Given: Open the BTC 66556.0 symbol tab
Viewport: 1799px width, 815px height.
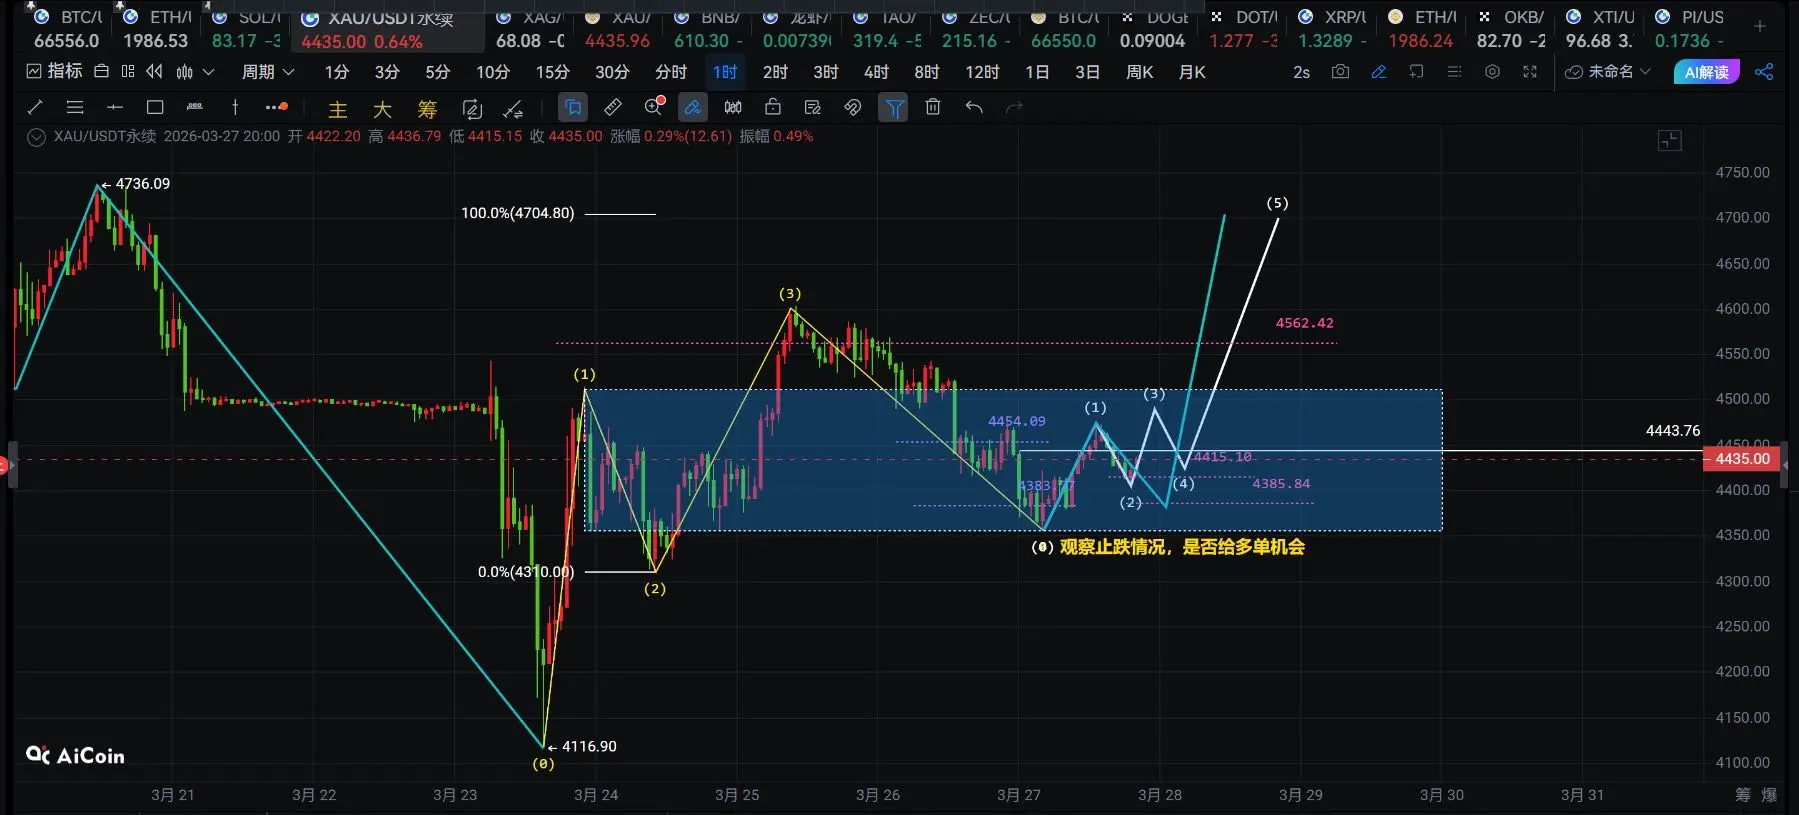Looking at the screenshot, I should 67,29.
